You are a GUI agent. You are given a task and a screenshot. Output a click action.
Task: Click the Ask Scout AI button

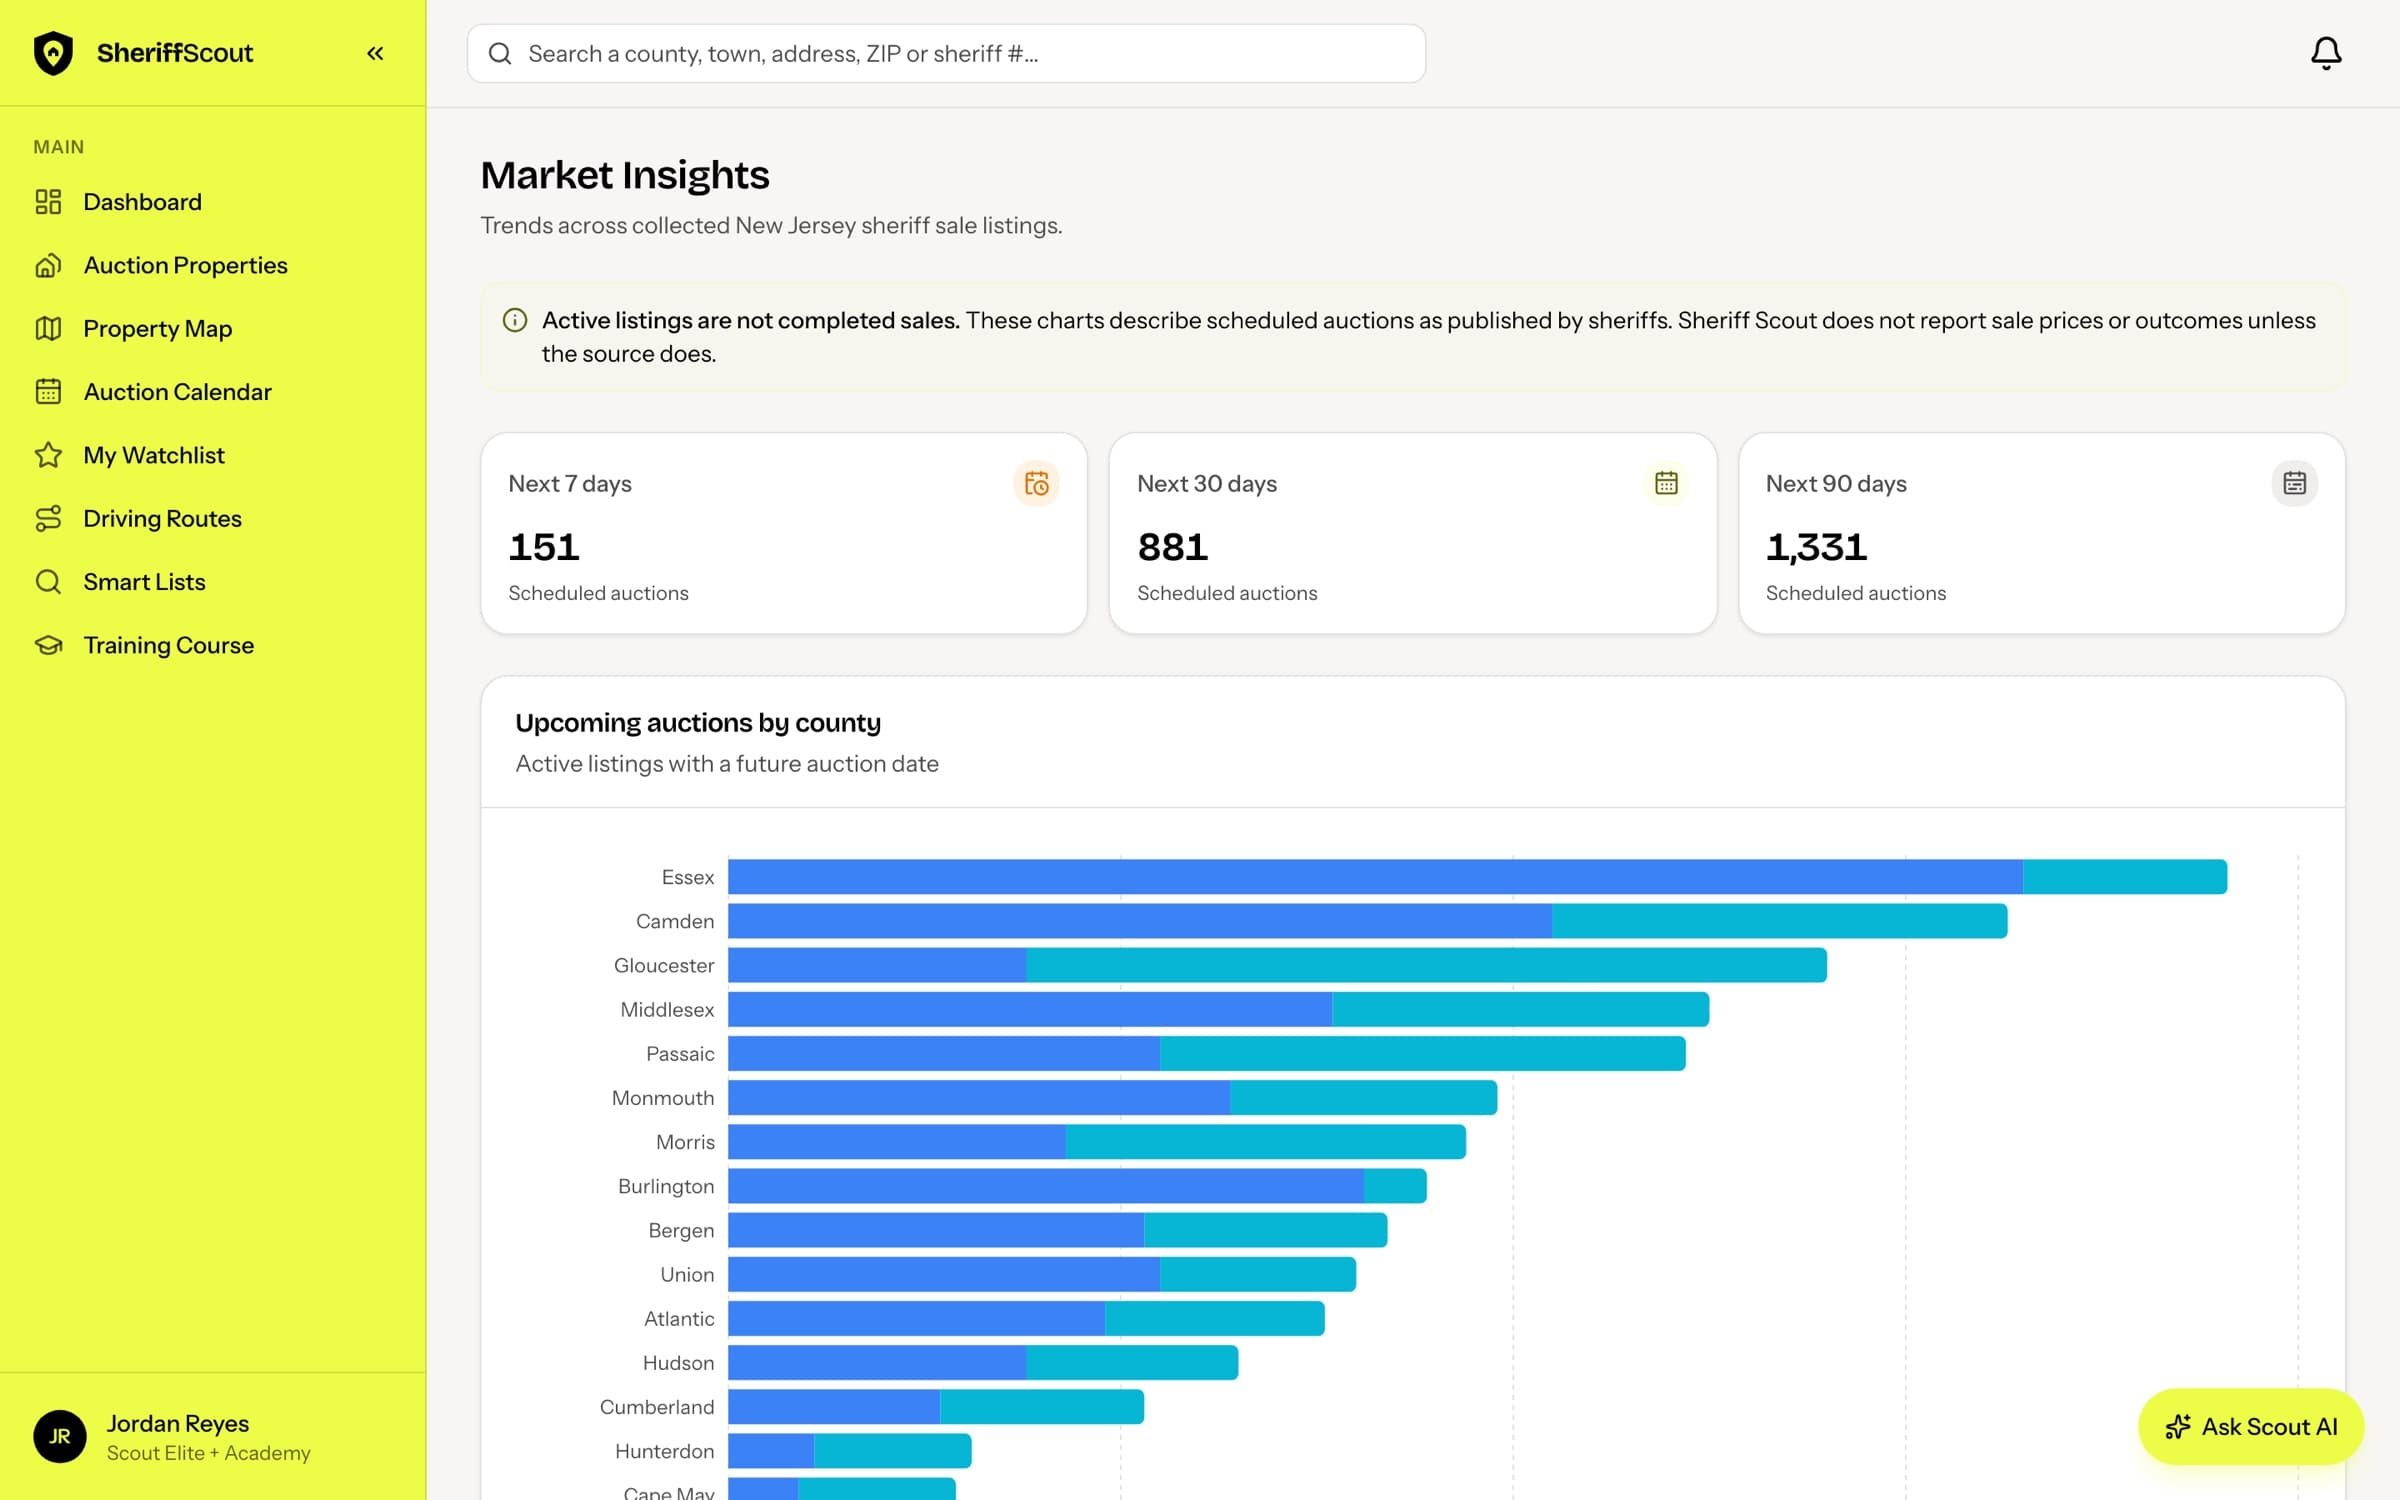pyautogui.click(x=2250, y=1426)
